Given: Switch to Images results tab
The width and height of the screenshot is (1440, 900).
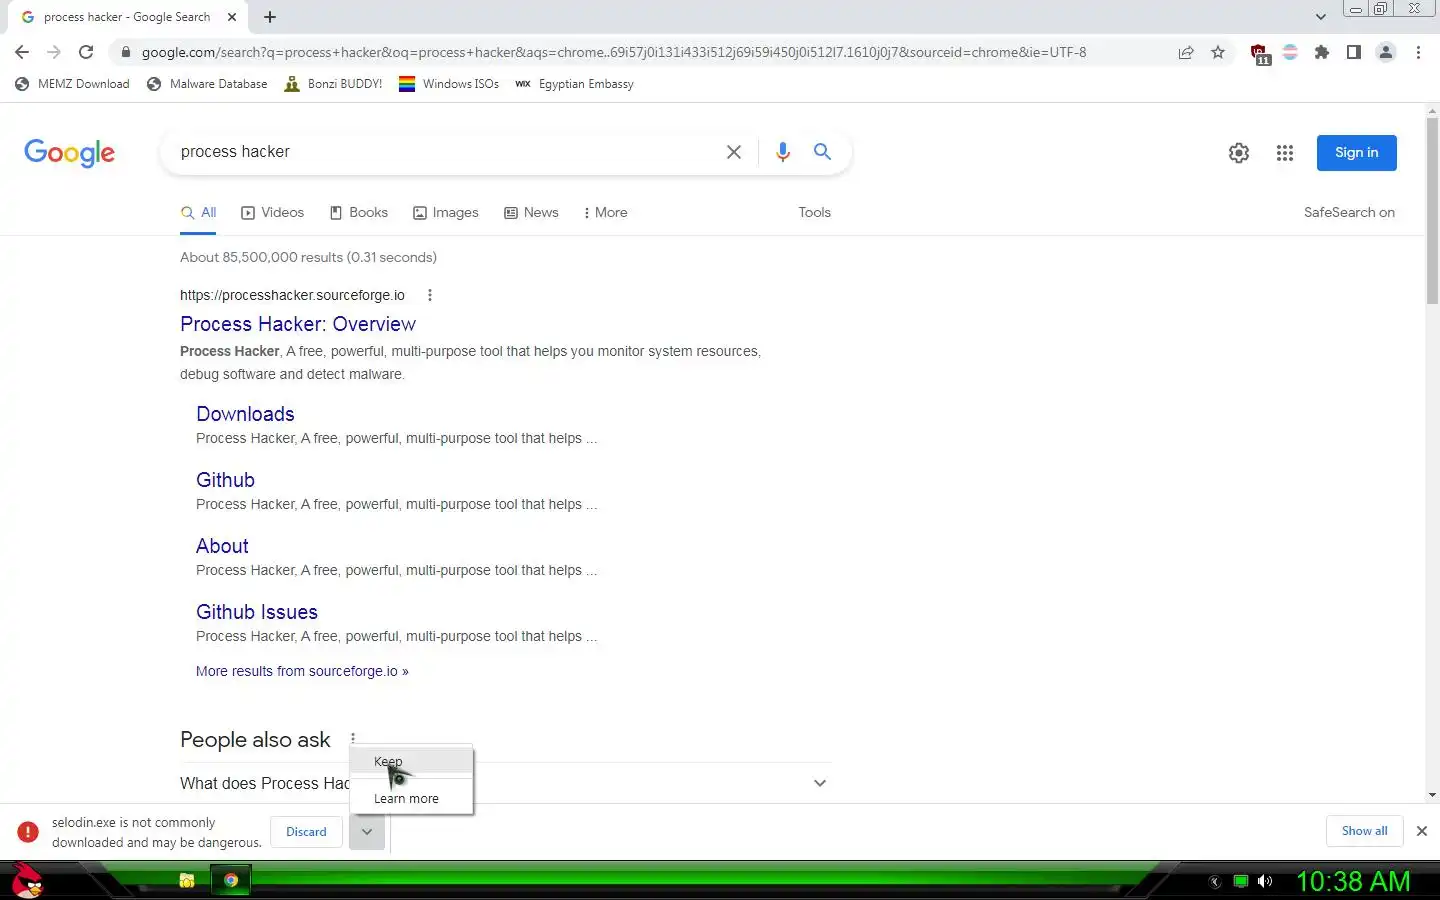Looking at the screenshot, I should point(445,212).
